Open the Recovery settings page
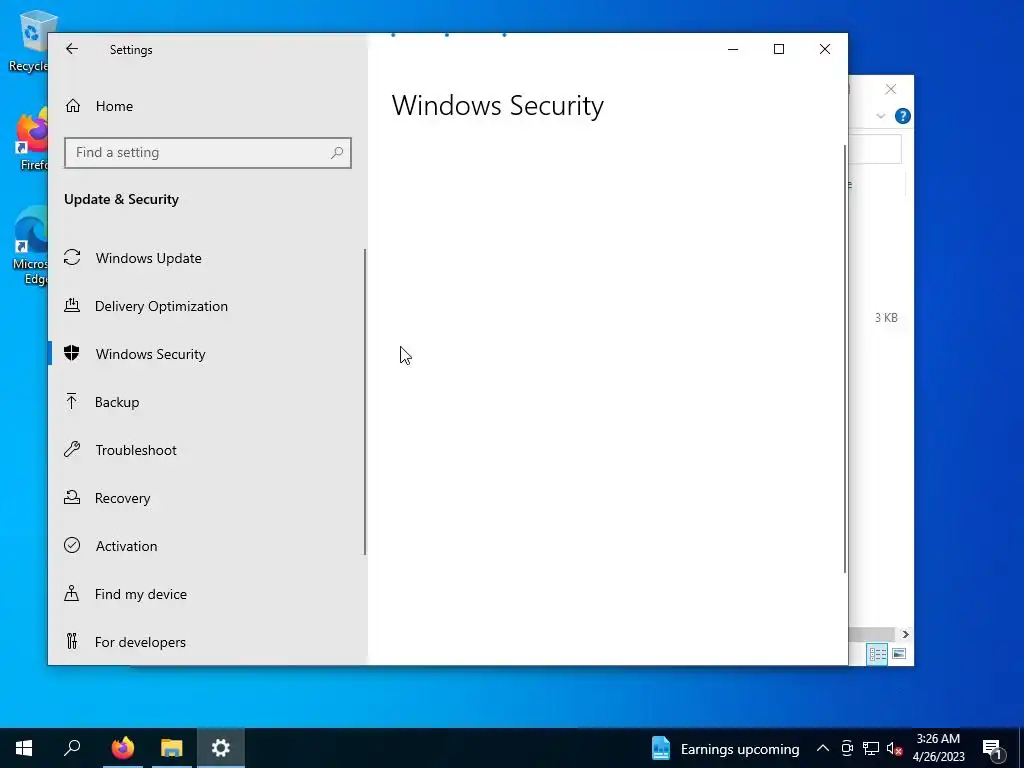Image resolution: width=1024 pixels, height=768 pixels. (x=208, y=498)
